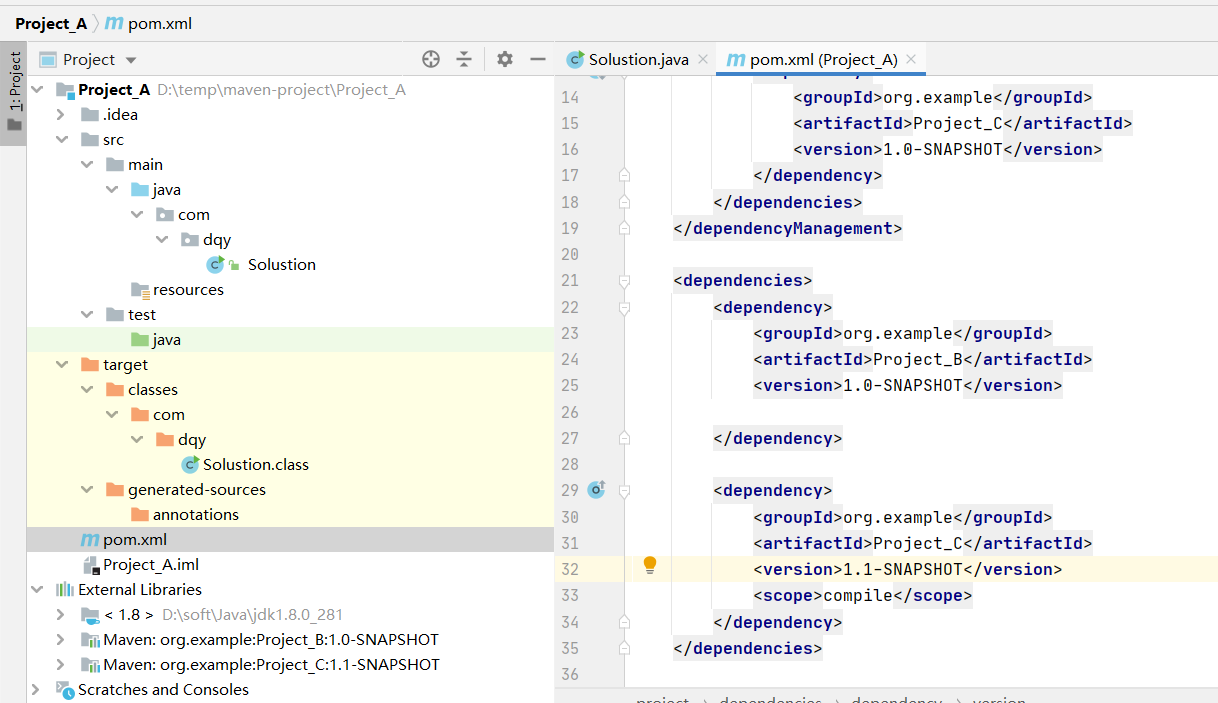Screen dimensions: 1218x703
Task: Select the Project_A.iml file
Action: pyautogui.click(x=151, y=564)
